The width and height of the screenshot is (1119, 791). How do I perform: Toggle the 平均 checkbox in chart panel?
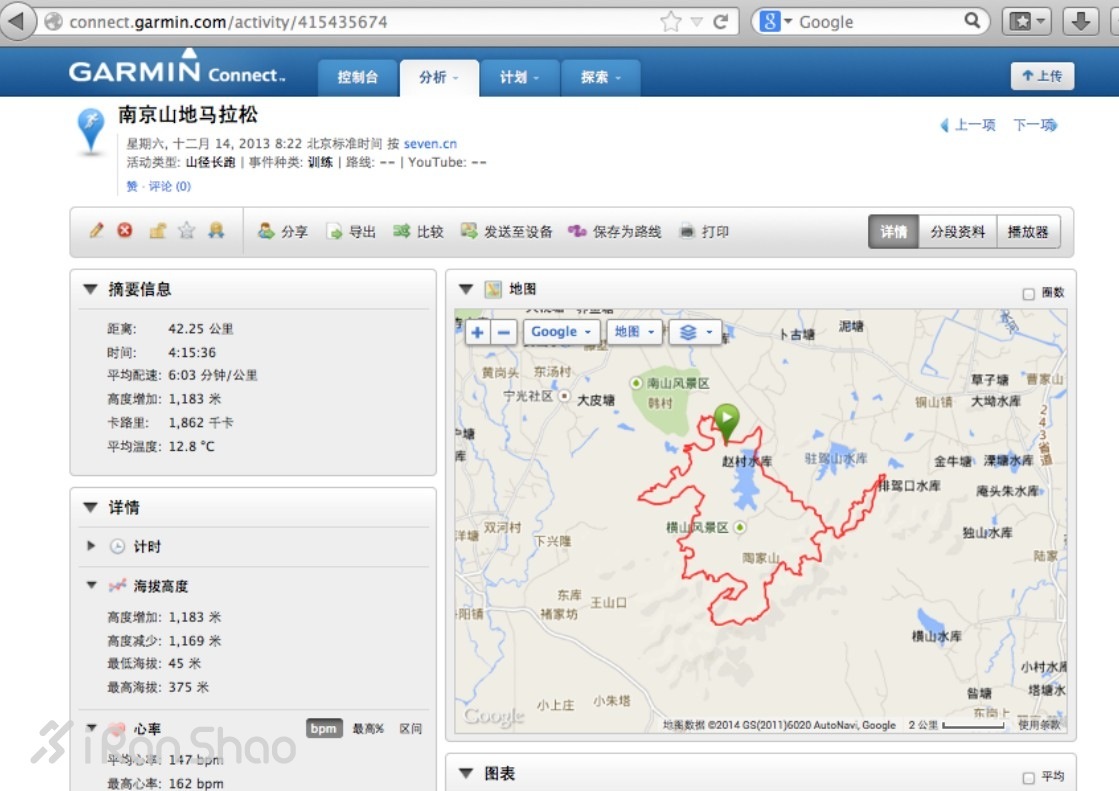pyautogui.click(x=1028, y=777)
